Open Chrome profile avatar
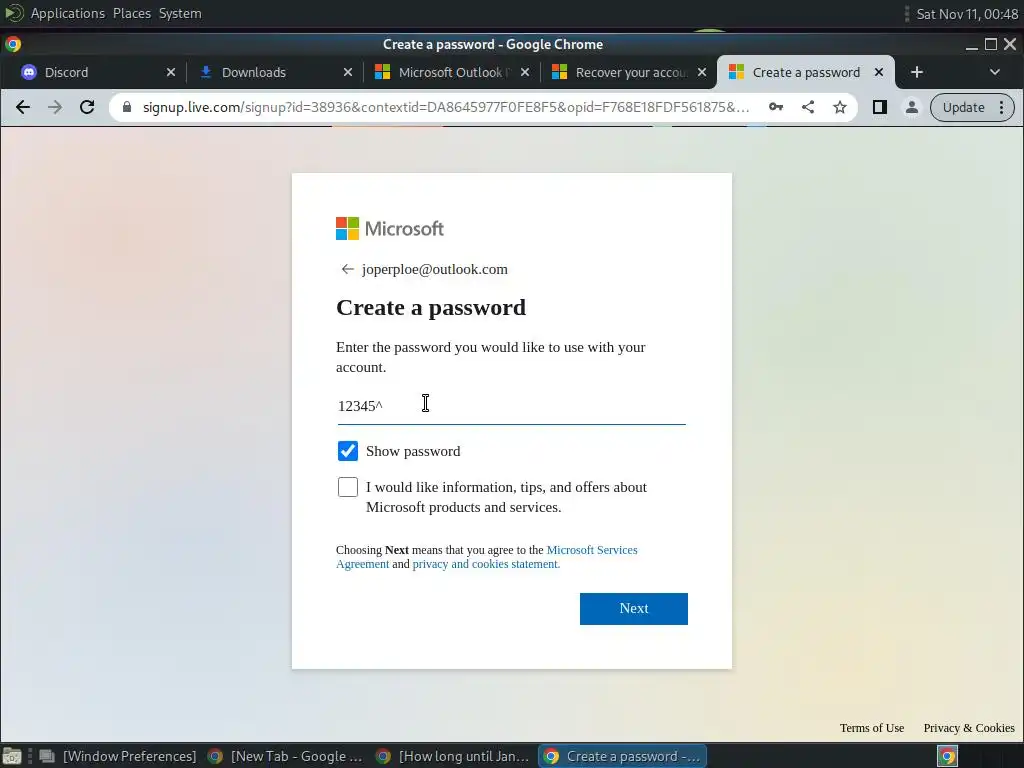Viewport: 1024px width, 768px height. coord(912,107)
